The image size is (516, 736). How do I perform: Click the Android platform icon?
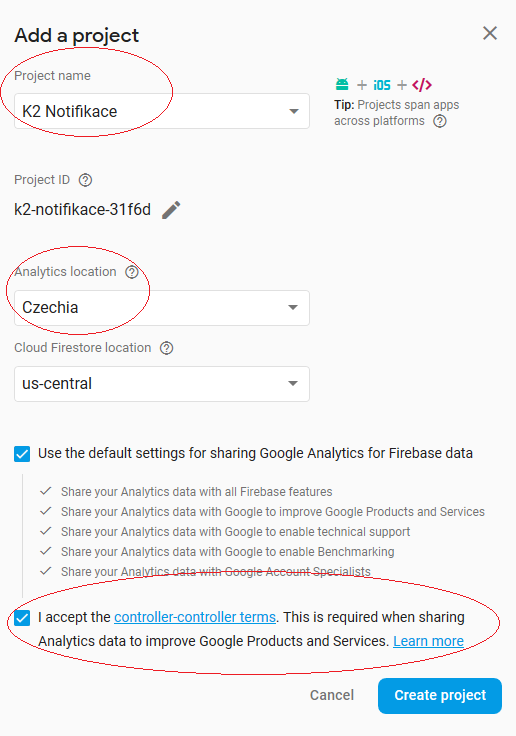[342, 84]
